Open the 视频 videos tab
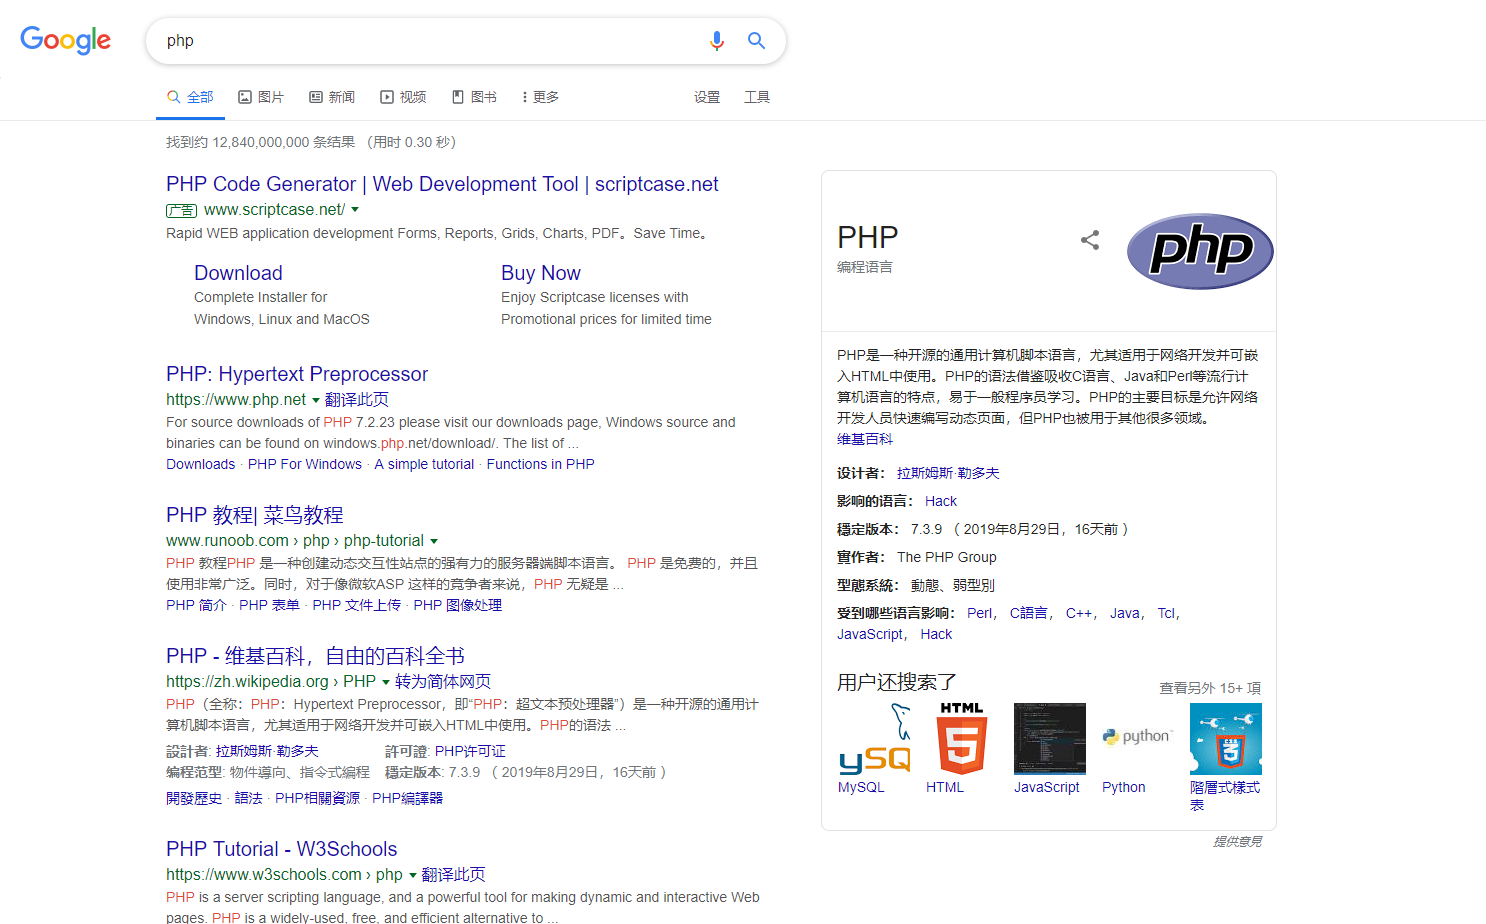 [403, 97]
